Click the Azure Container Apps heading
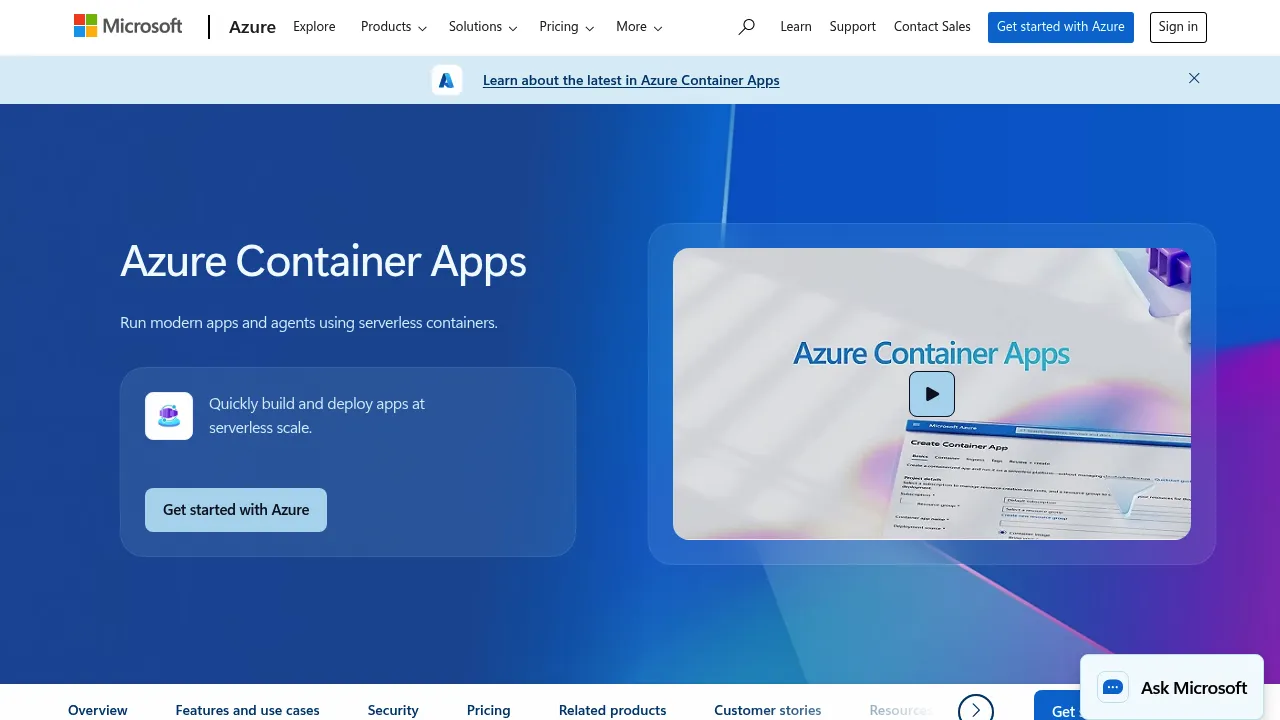The height and width of the screenshot is (720, 1280). click(x=323, y=261)
